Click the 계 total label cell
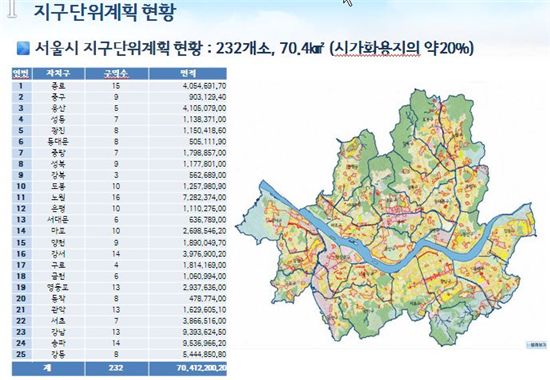This screenshot has width=550, height=380. point(48,368)
